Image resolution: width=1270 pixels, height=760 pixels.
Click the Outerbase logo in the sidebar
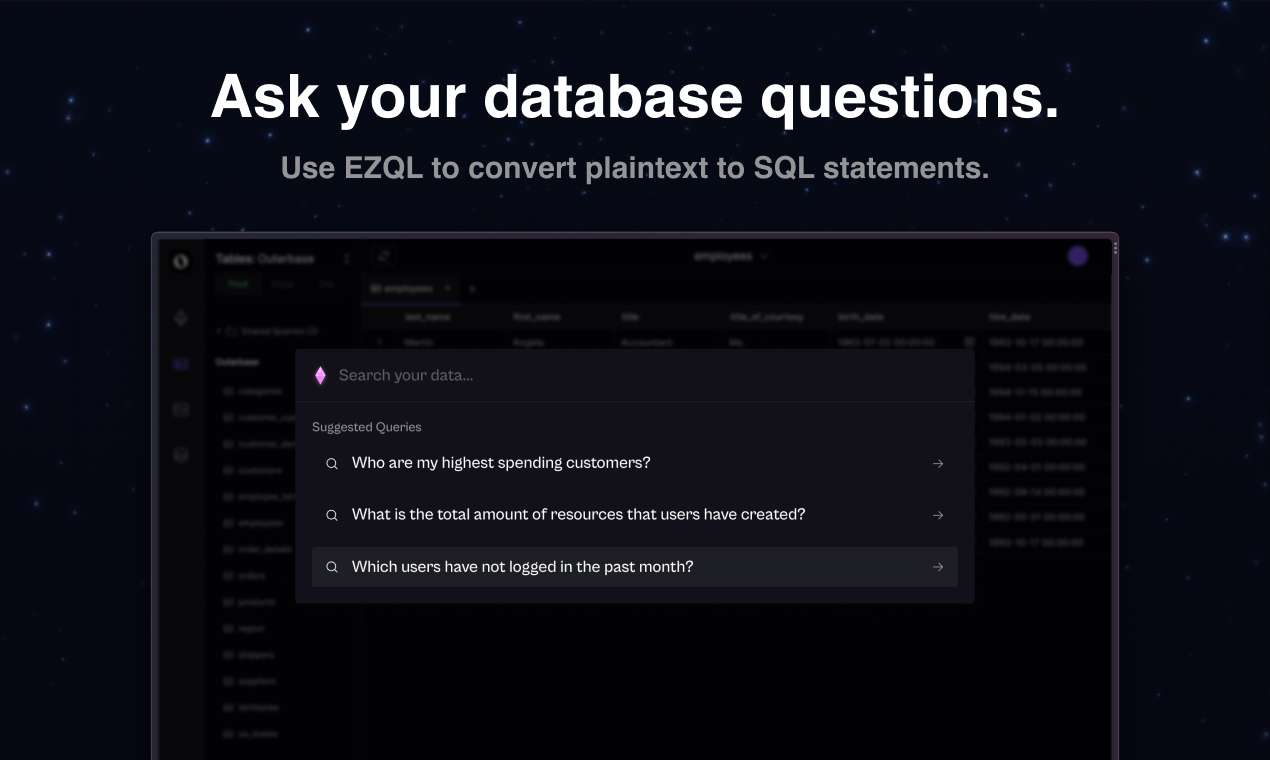point(181,260)
